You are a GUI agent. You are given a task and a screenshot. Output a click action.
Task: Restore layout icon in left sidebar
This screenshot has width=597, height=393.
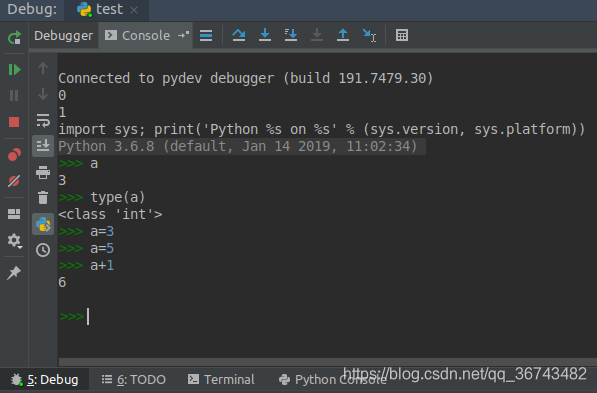click(14, 214)
